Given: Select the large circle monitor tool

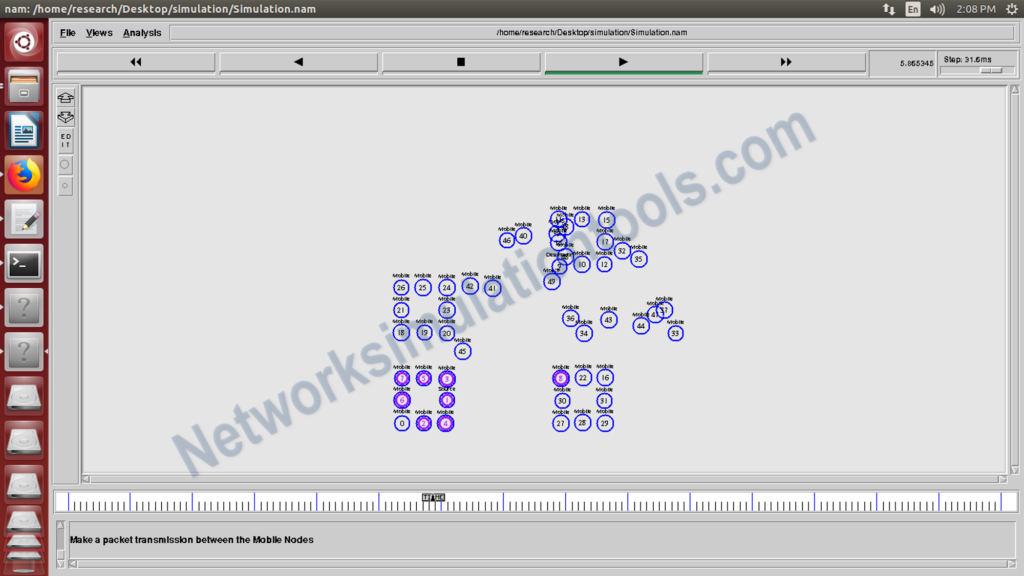Looking at the screenshot, I should [64, 166].
